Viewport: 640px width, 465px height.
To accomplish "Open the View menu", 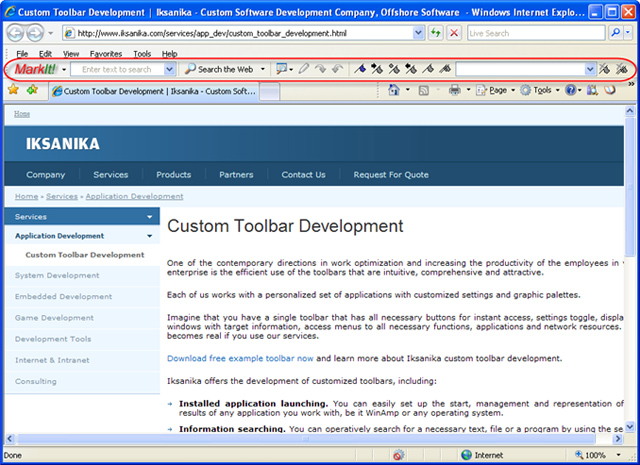I will [x=71, y=54].
